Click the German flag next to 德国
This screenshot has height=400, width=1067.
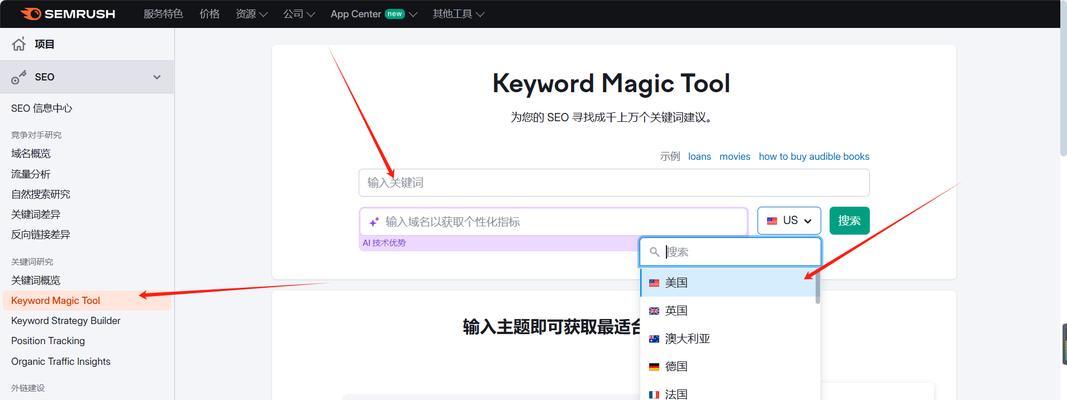pos(654,367)
